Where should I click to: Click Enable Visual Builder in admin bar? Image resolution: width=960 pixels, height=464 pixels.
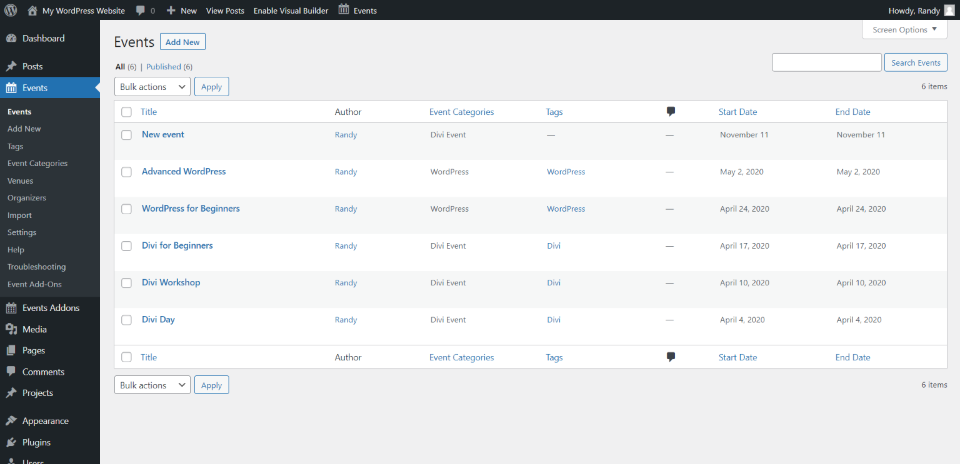[291, 11]
